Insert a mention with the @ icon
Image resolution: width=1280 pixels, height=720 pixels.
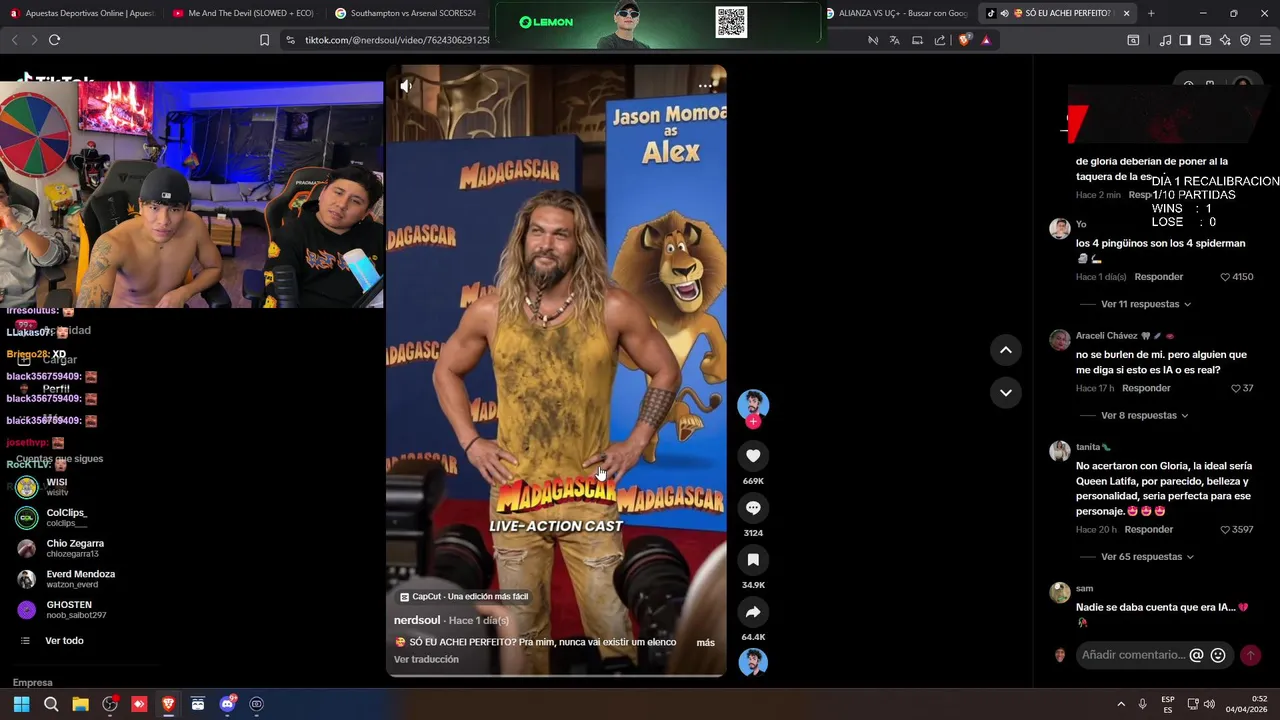pos(1196,655)
